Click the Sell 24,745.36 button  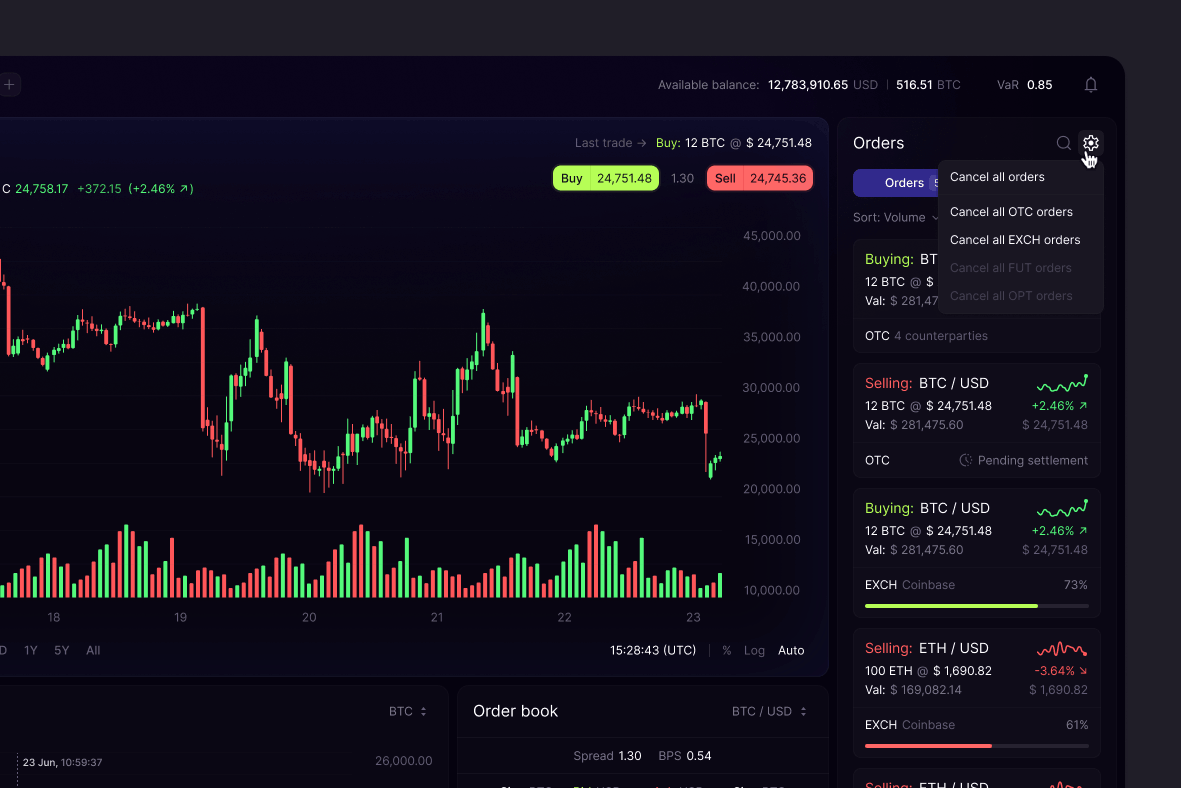pos(759,179)
